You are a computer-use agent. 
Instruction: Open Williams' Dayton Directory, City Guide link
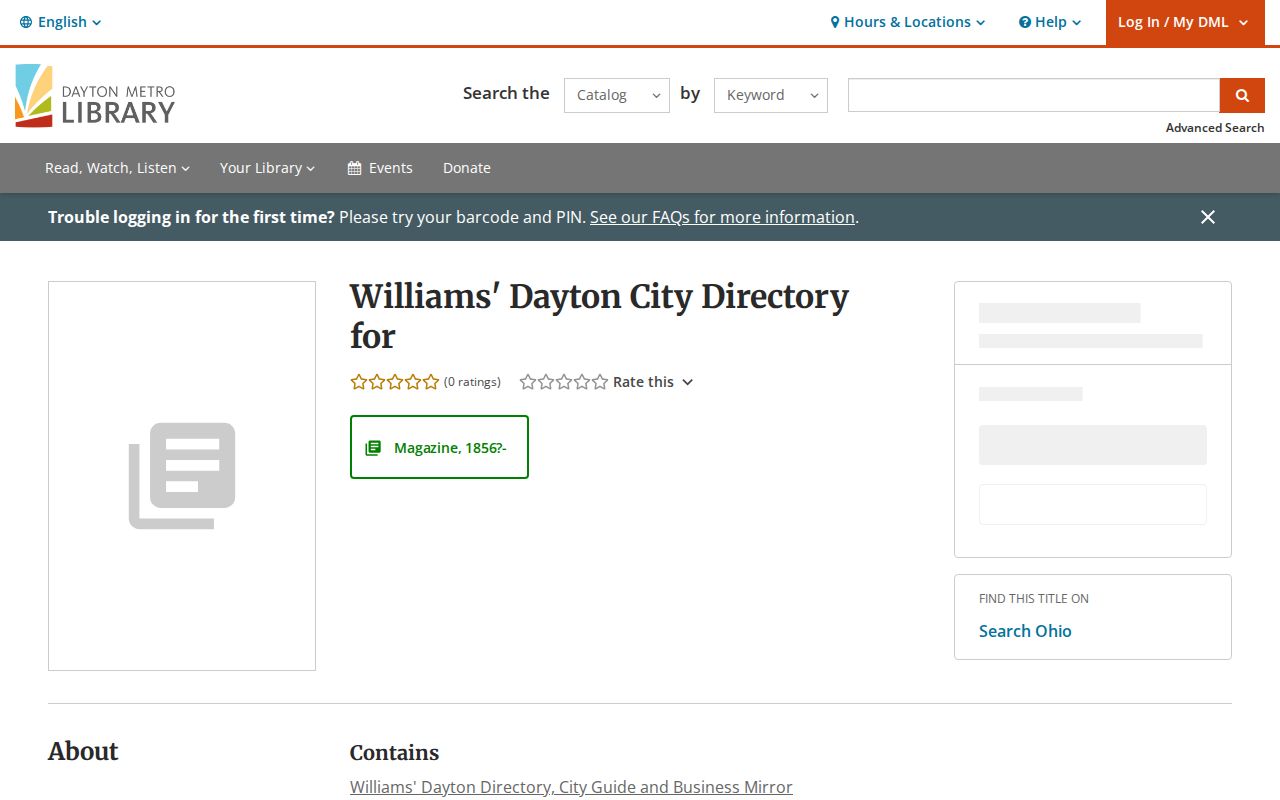pyautogui.click(x=571, y=787)
